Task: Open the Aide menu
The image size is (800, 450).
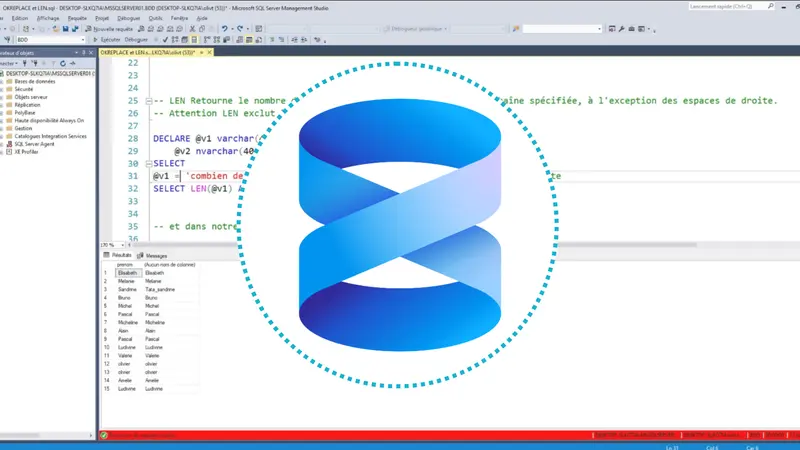Action: click(202, 18)
